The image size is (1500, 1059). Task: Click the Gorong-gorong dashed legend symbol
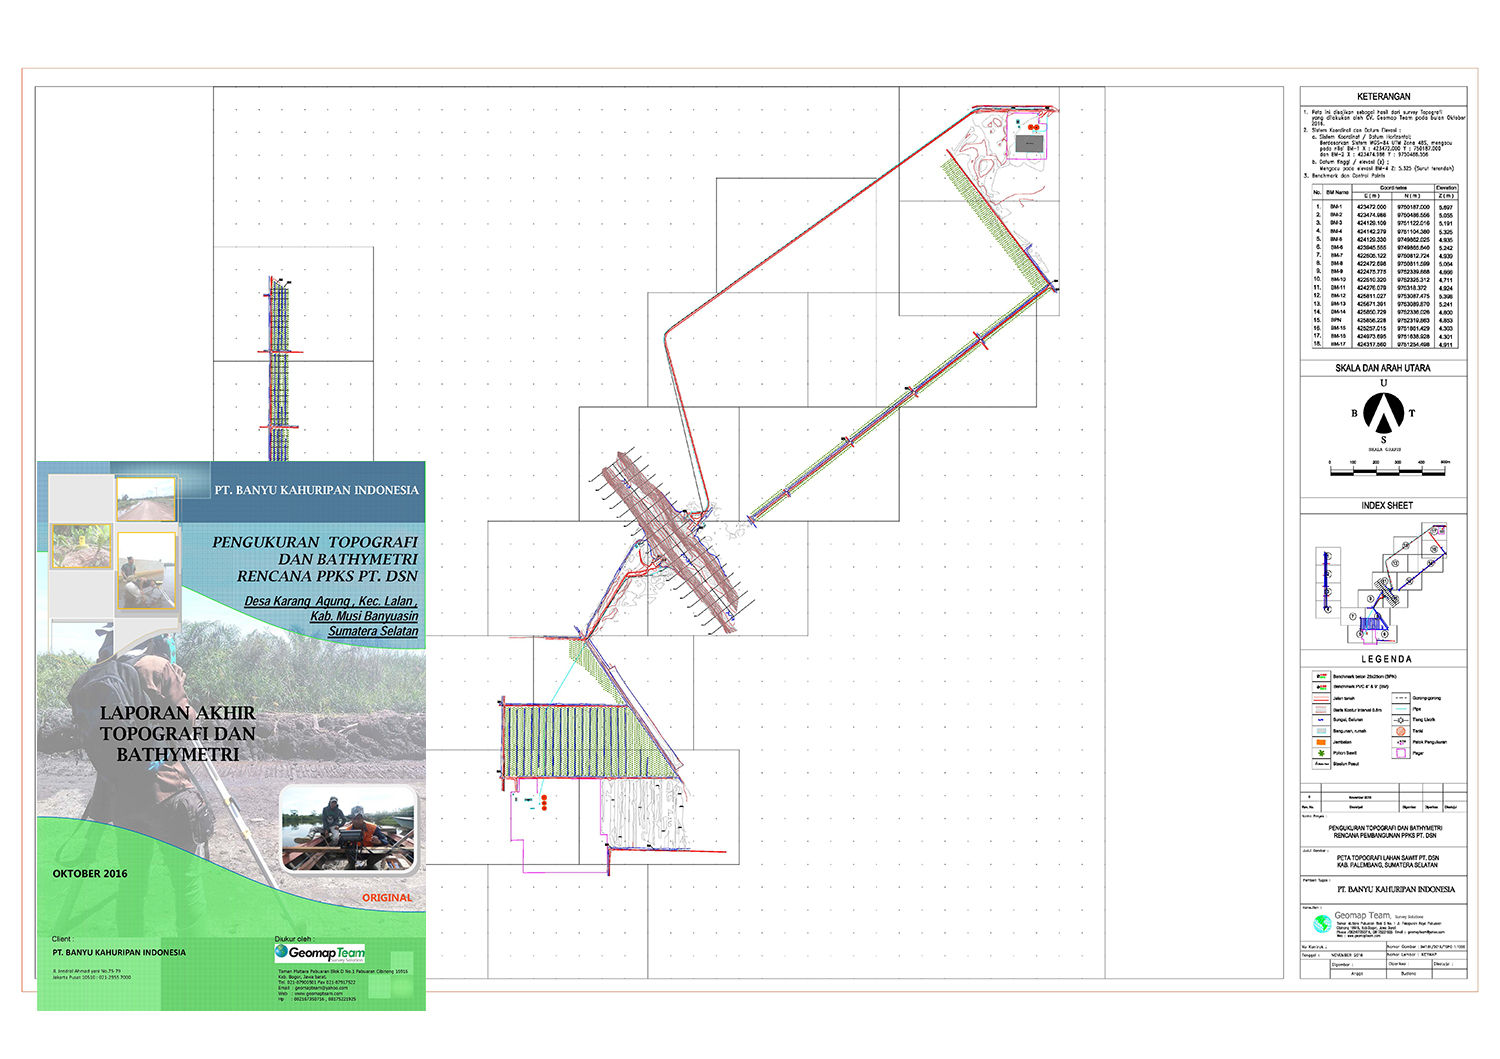[1400, 698]
